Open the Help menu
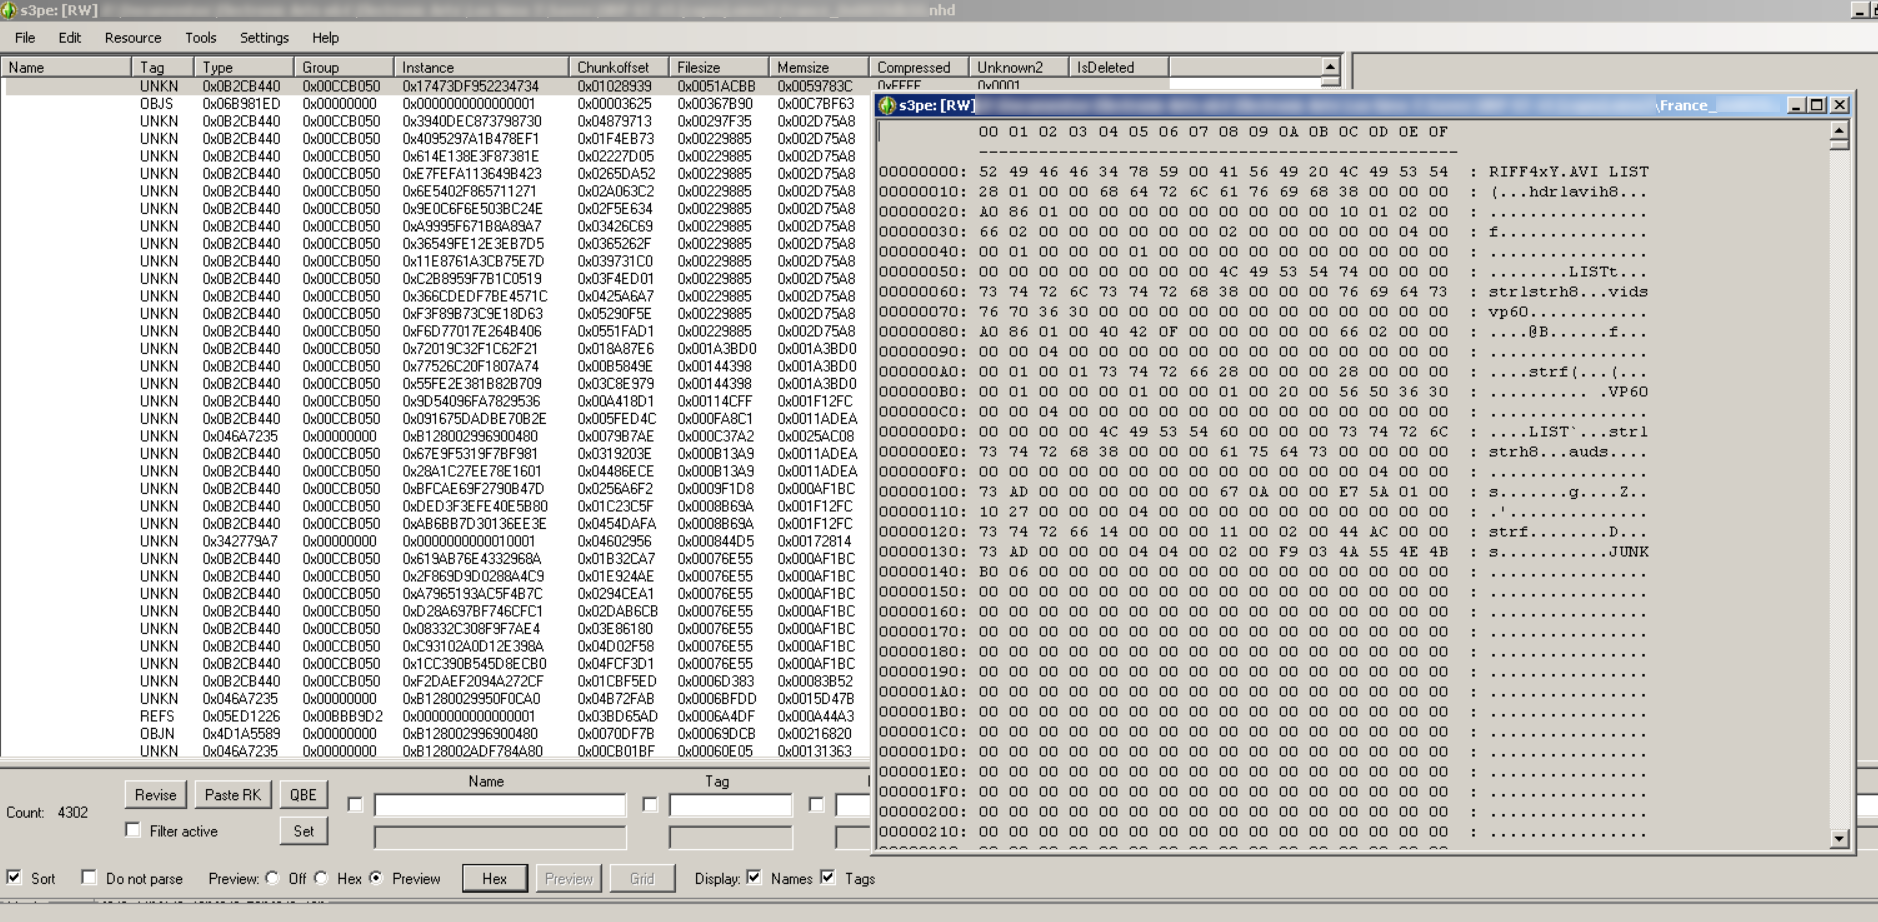 323,38
